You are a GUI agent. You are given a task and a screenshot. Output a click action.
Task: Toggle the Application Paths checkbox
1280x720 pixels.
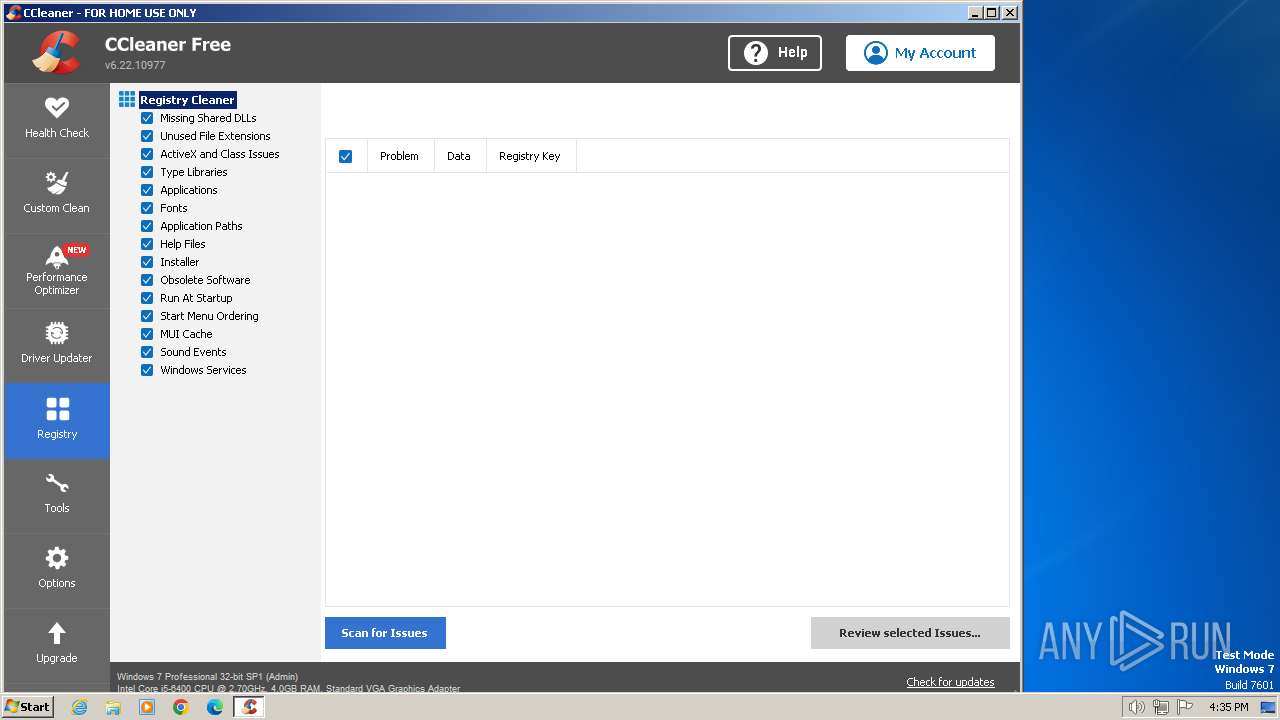click(x=147, y=226)
